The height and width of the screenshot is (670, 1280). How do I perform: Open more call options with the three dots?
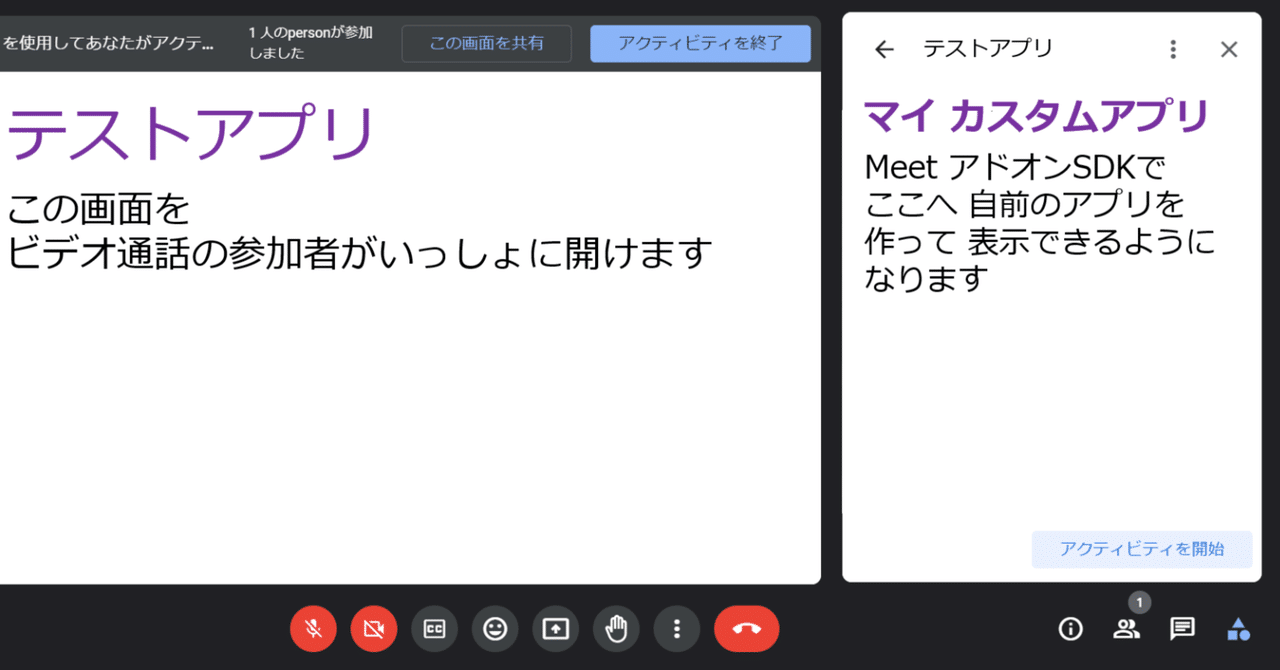(x=677, y=629)
